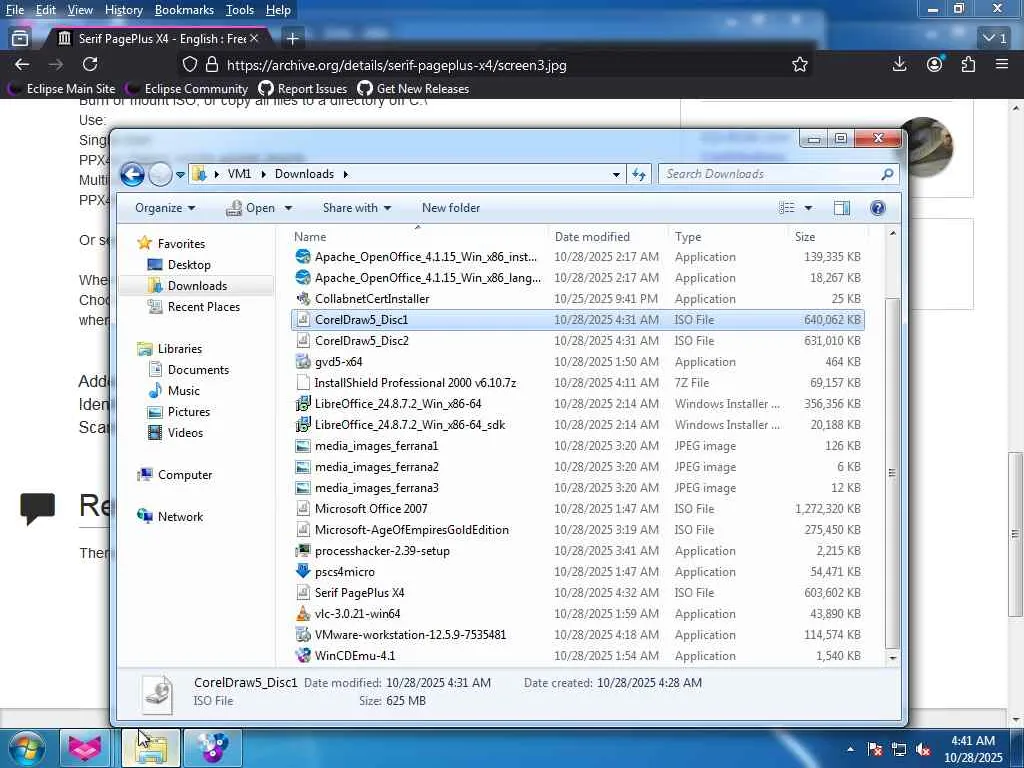Toggle the preview pane icon
The width and height of the screenshot is (1024, 768).
pos(842,208)
